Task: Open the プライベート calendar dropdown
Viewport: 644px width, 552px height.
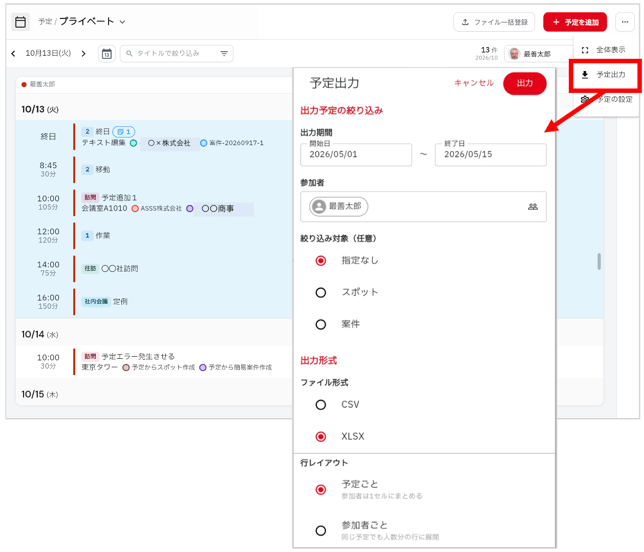Action: pyautogui.click(x=122, y=22)
